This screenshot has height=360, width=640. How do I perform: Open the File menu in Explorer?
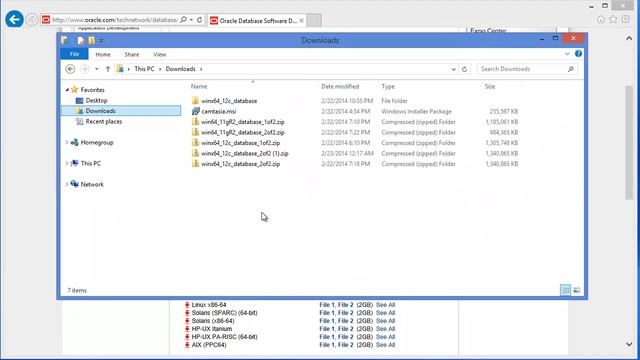point(74,54)
